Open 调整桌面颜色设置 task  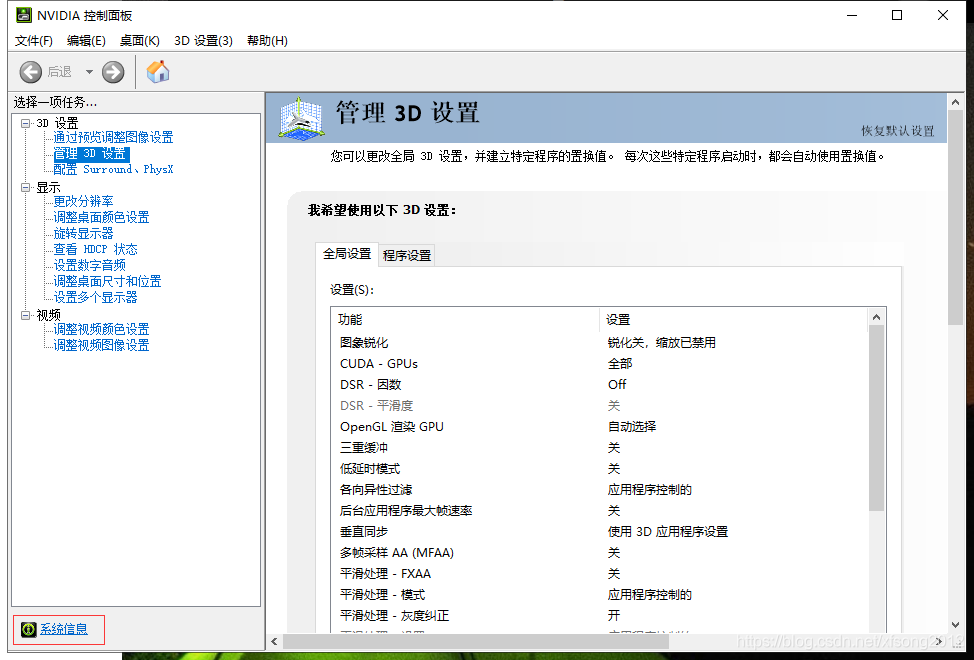tap(101, 217)
